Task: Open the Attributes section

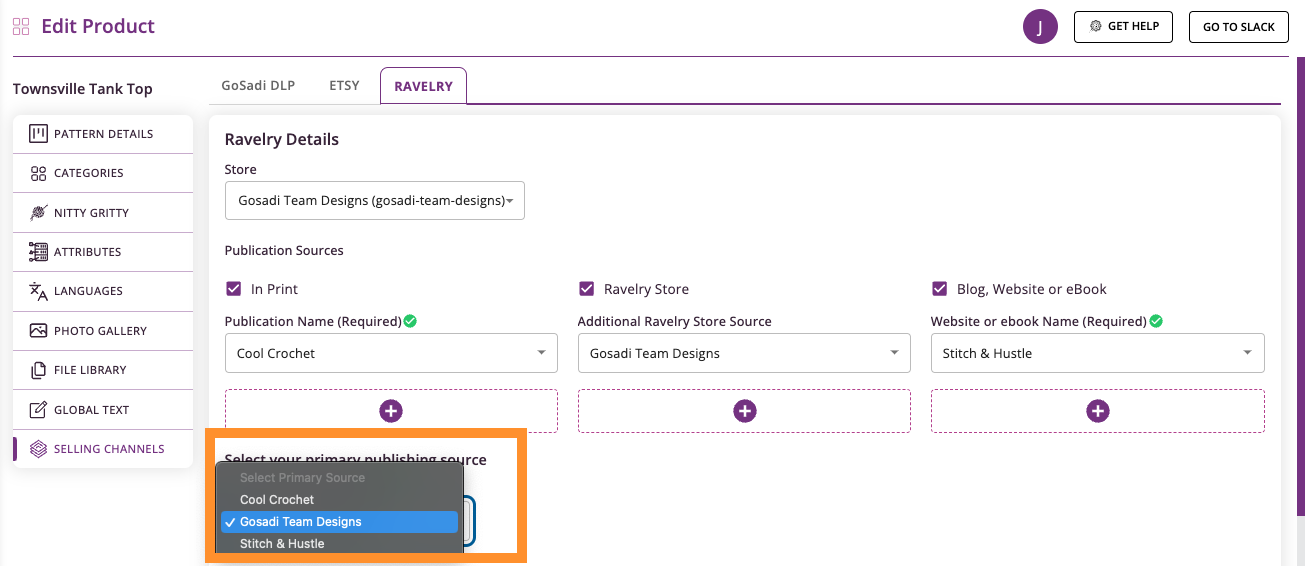Action: pyautogui.click(x=103, y=252)
